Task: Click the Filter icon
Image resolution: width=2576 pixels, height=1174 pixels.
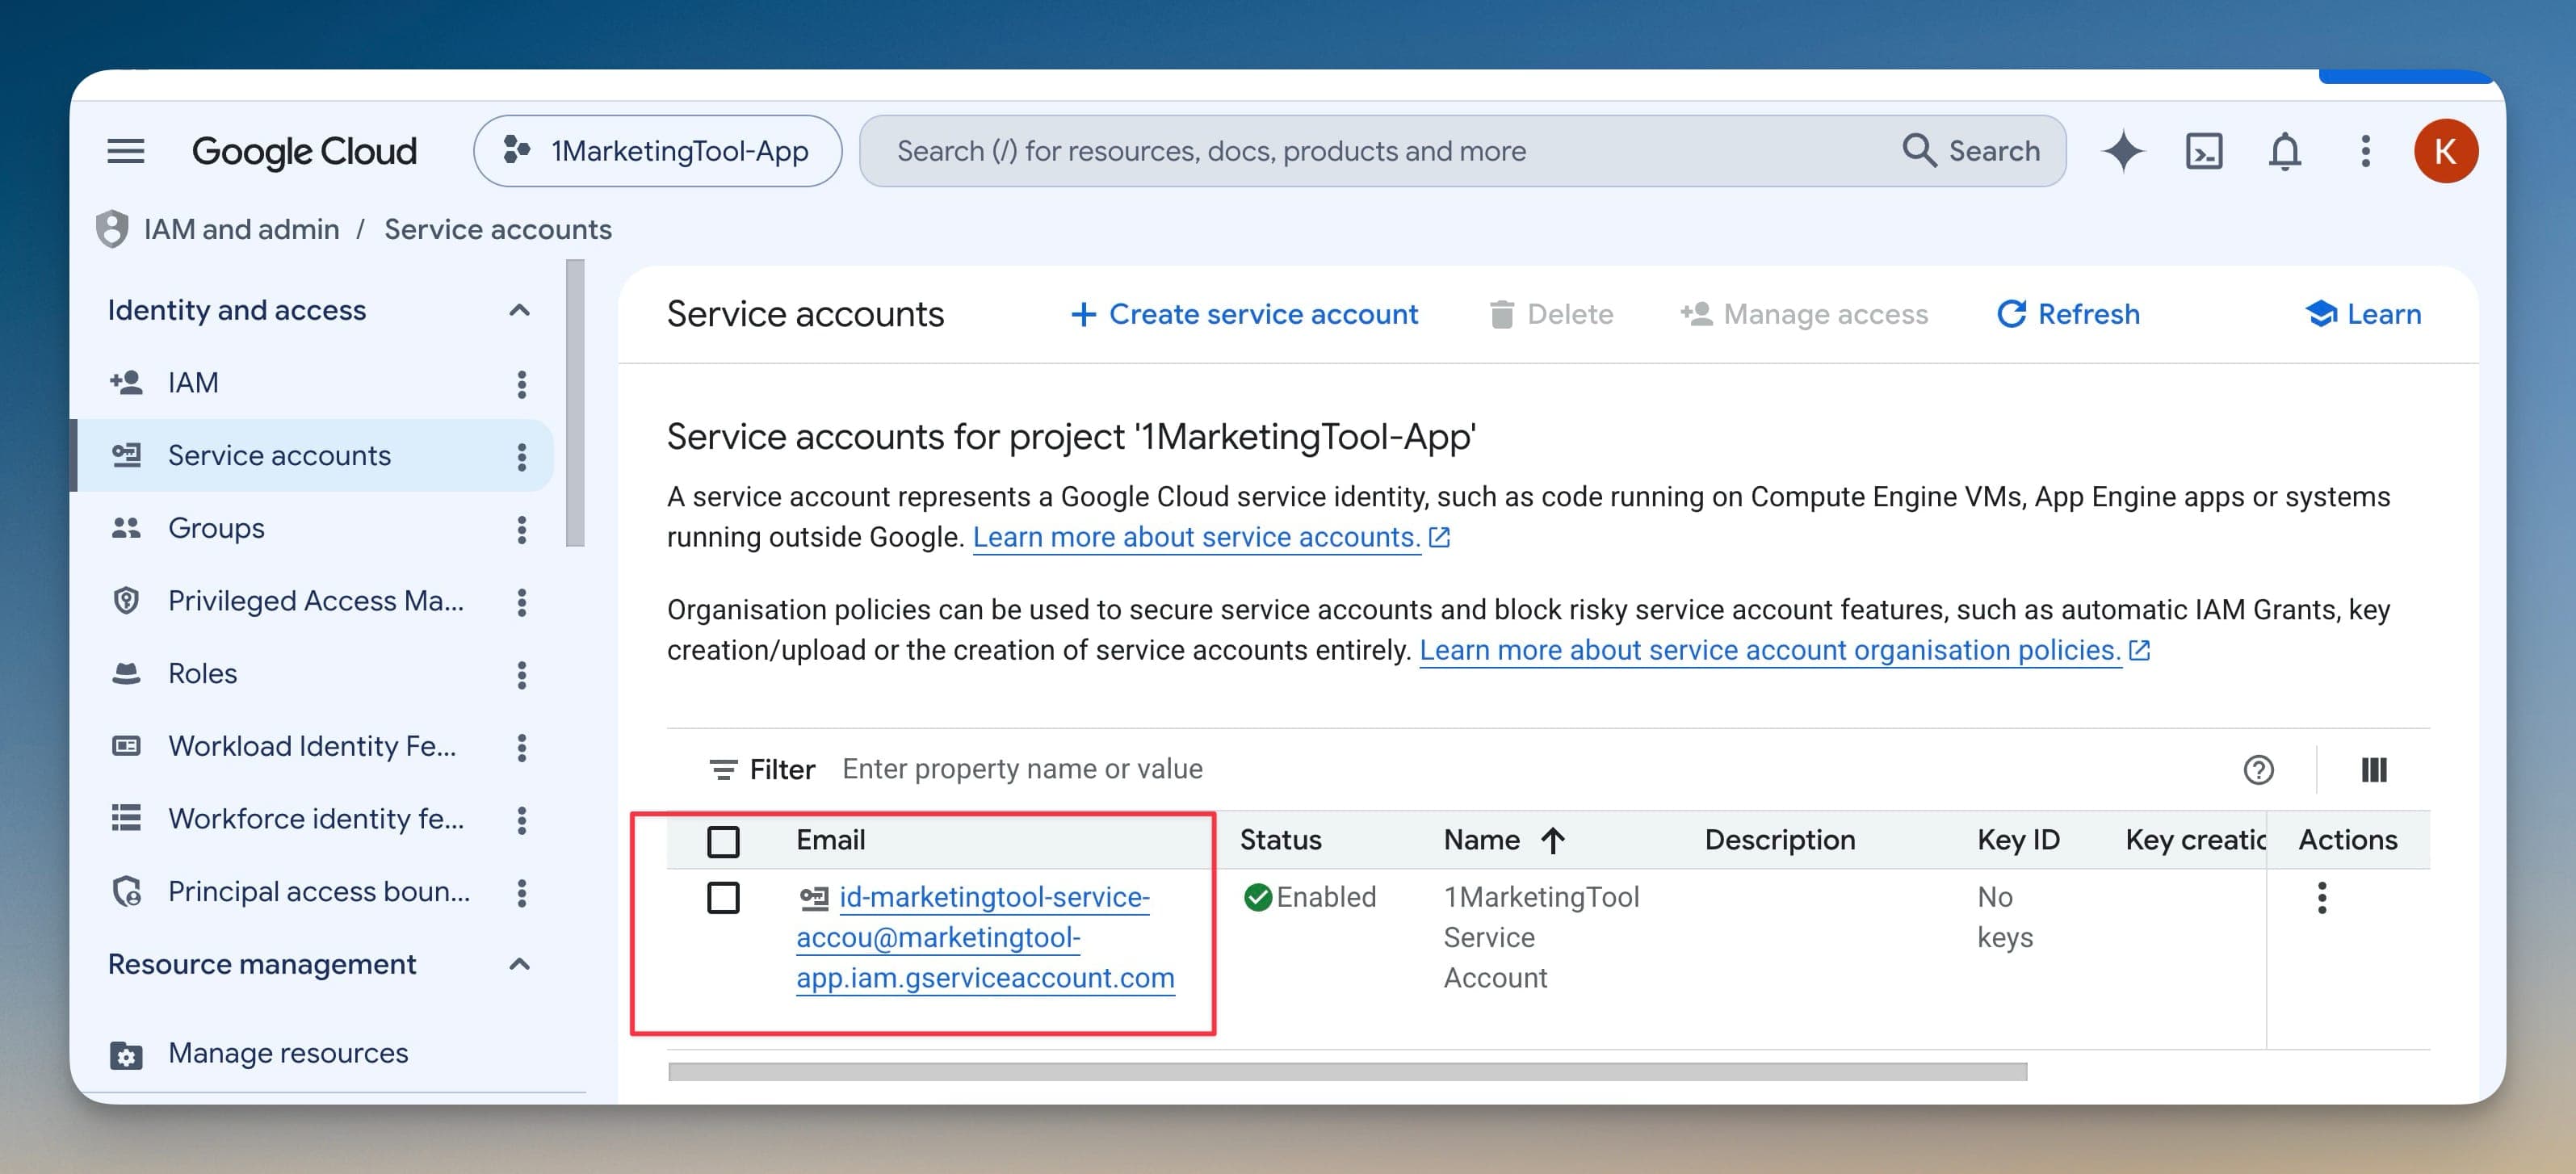Action: 723,769
